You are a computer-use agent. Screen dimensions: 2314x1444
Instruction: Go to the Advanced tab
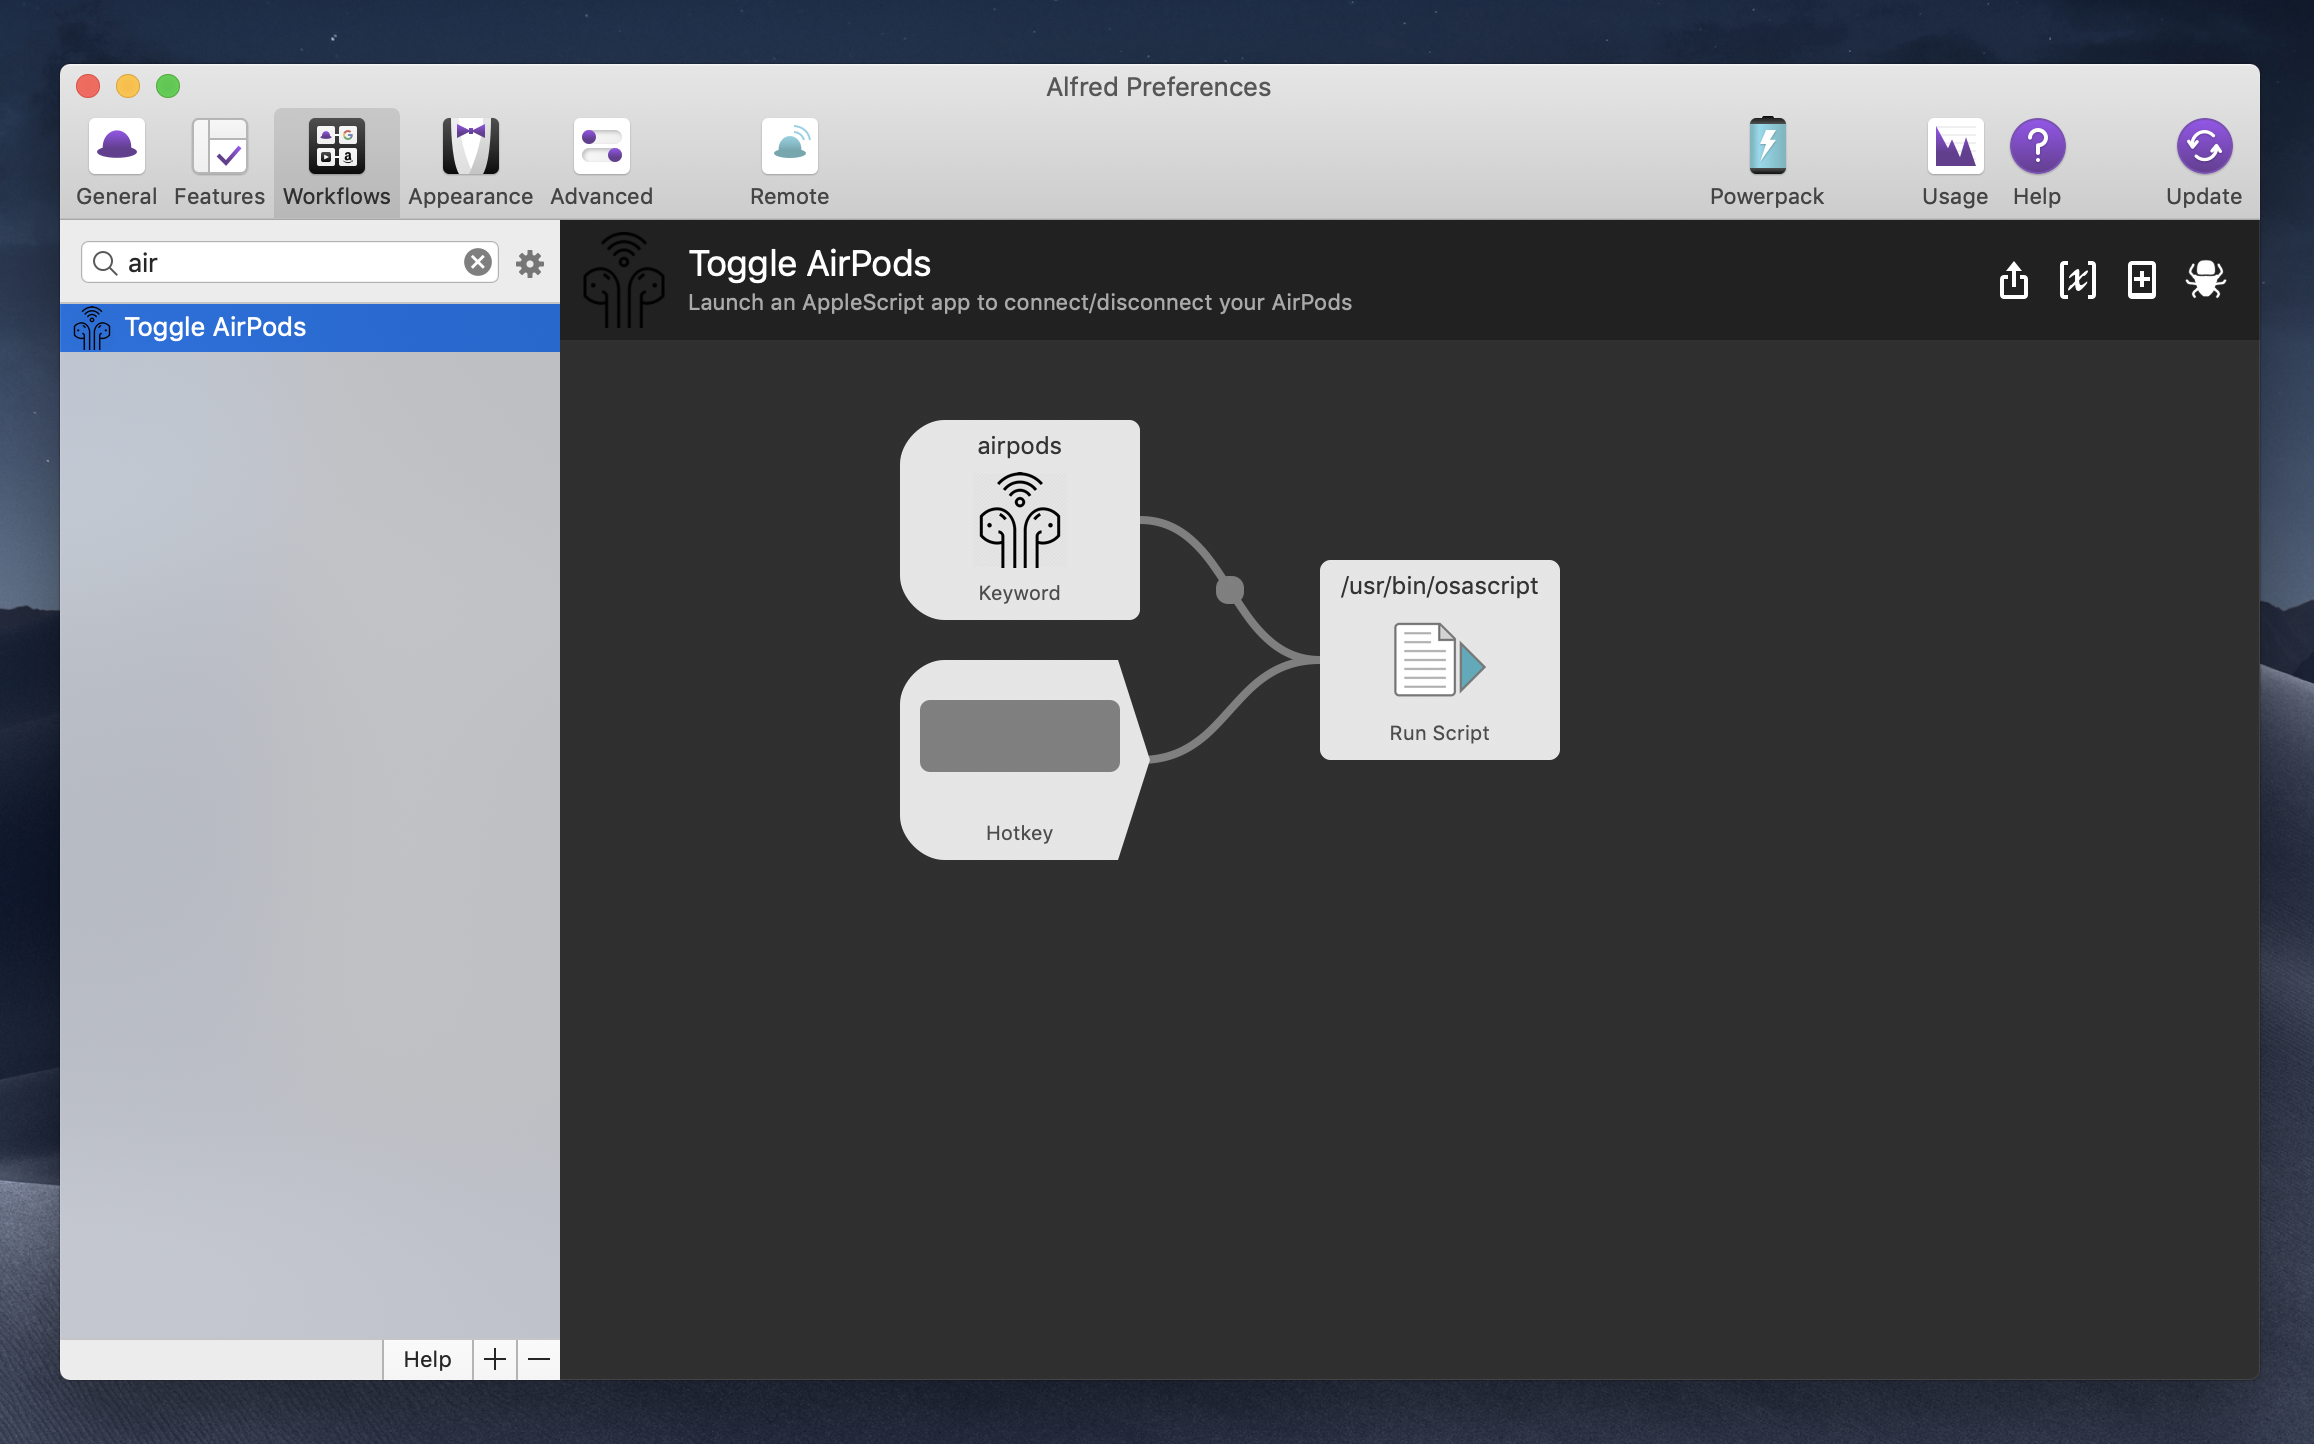(601, 163)
